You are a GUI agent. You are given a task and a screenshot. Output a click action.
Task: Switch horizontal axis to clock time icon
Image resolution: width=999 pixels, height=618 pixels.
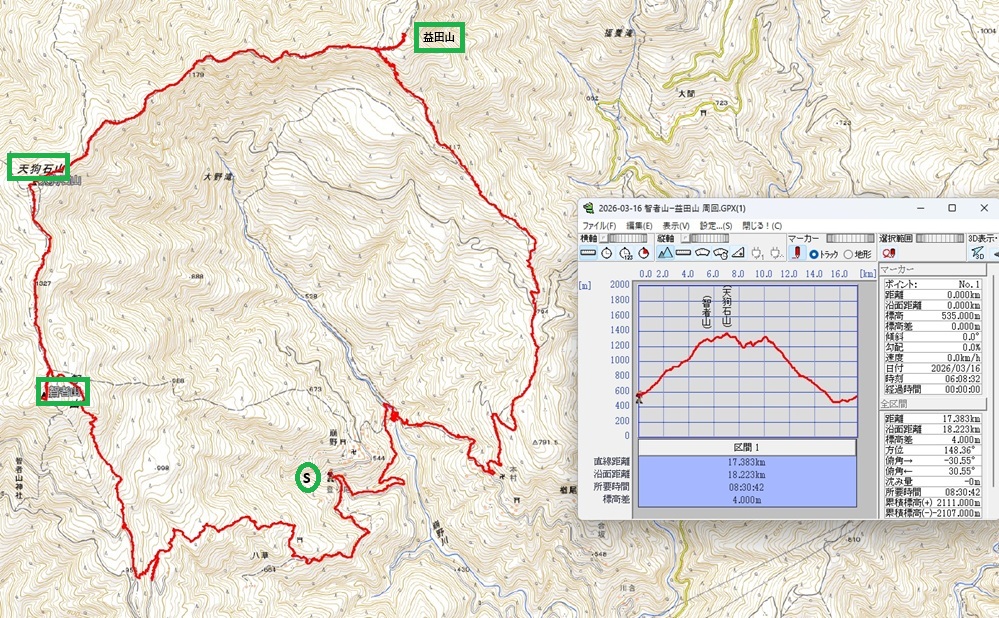[x=607, y=253]
